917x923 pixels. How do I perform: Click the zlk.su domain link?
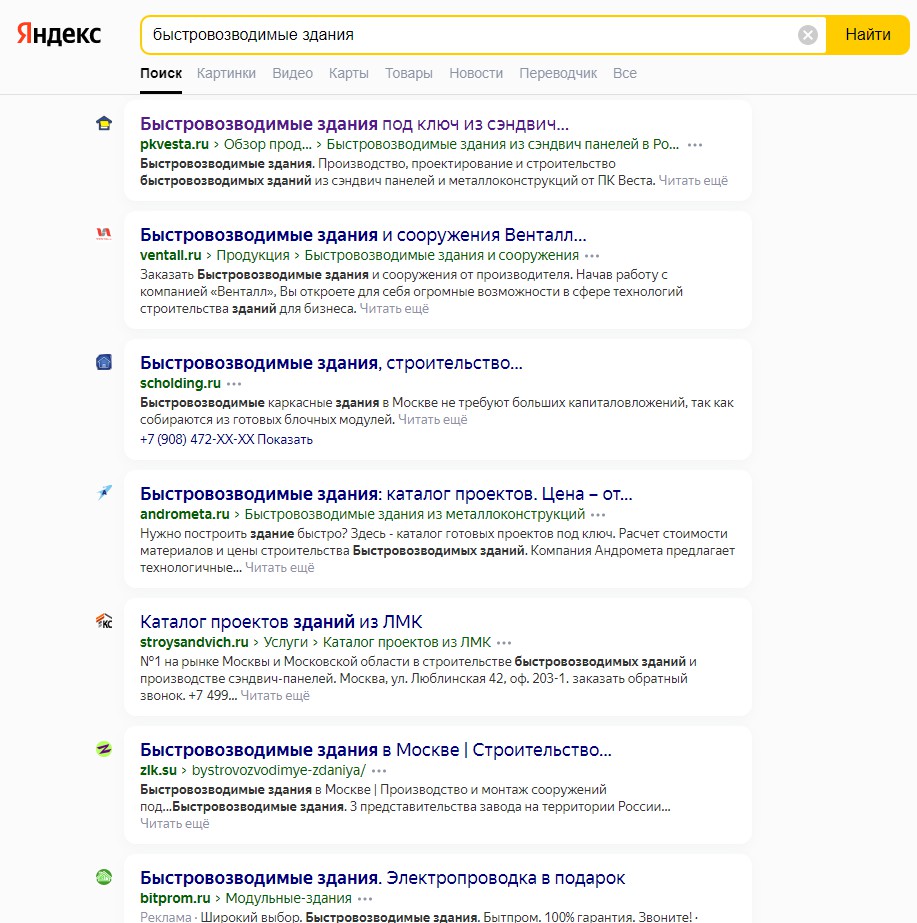click(x=158, y=770)
